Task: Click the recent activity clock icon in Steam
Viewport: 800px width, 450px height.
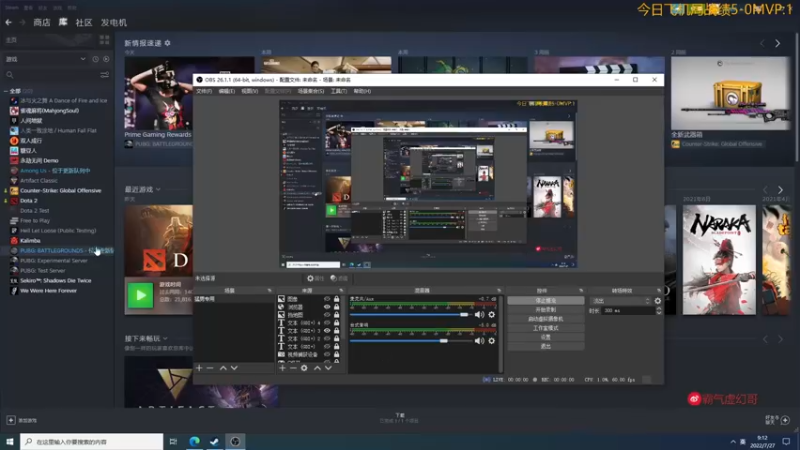Action: [95, 59]
